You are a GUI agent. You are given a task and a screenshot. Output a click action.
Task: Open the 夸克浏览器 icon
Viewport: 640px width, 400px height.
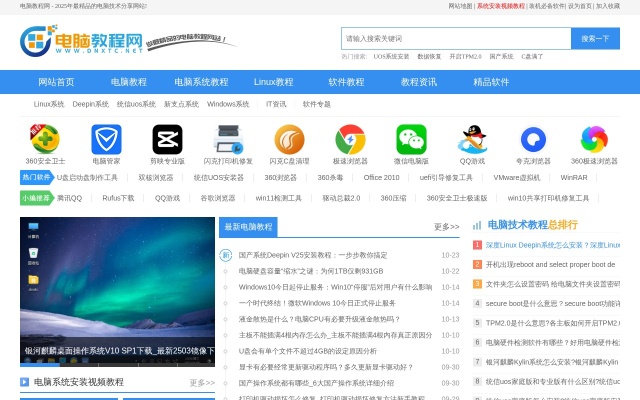pyautogui.click(x=533, y=139)
